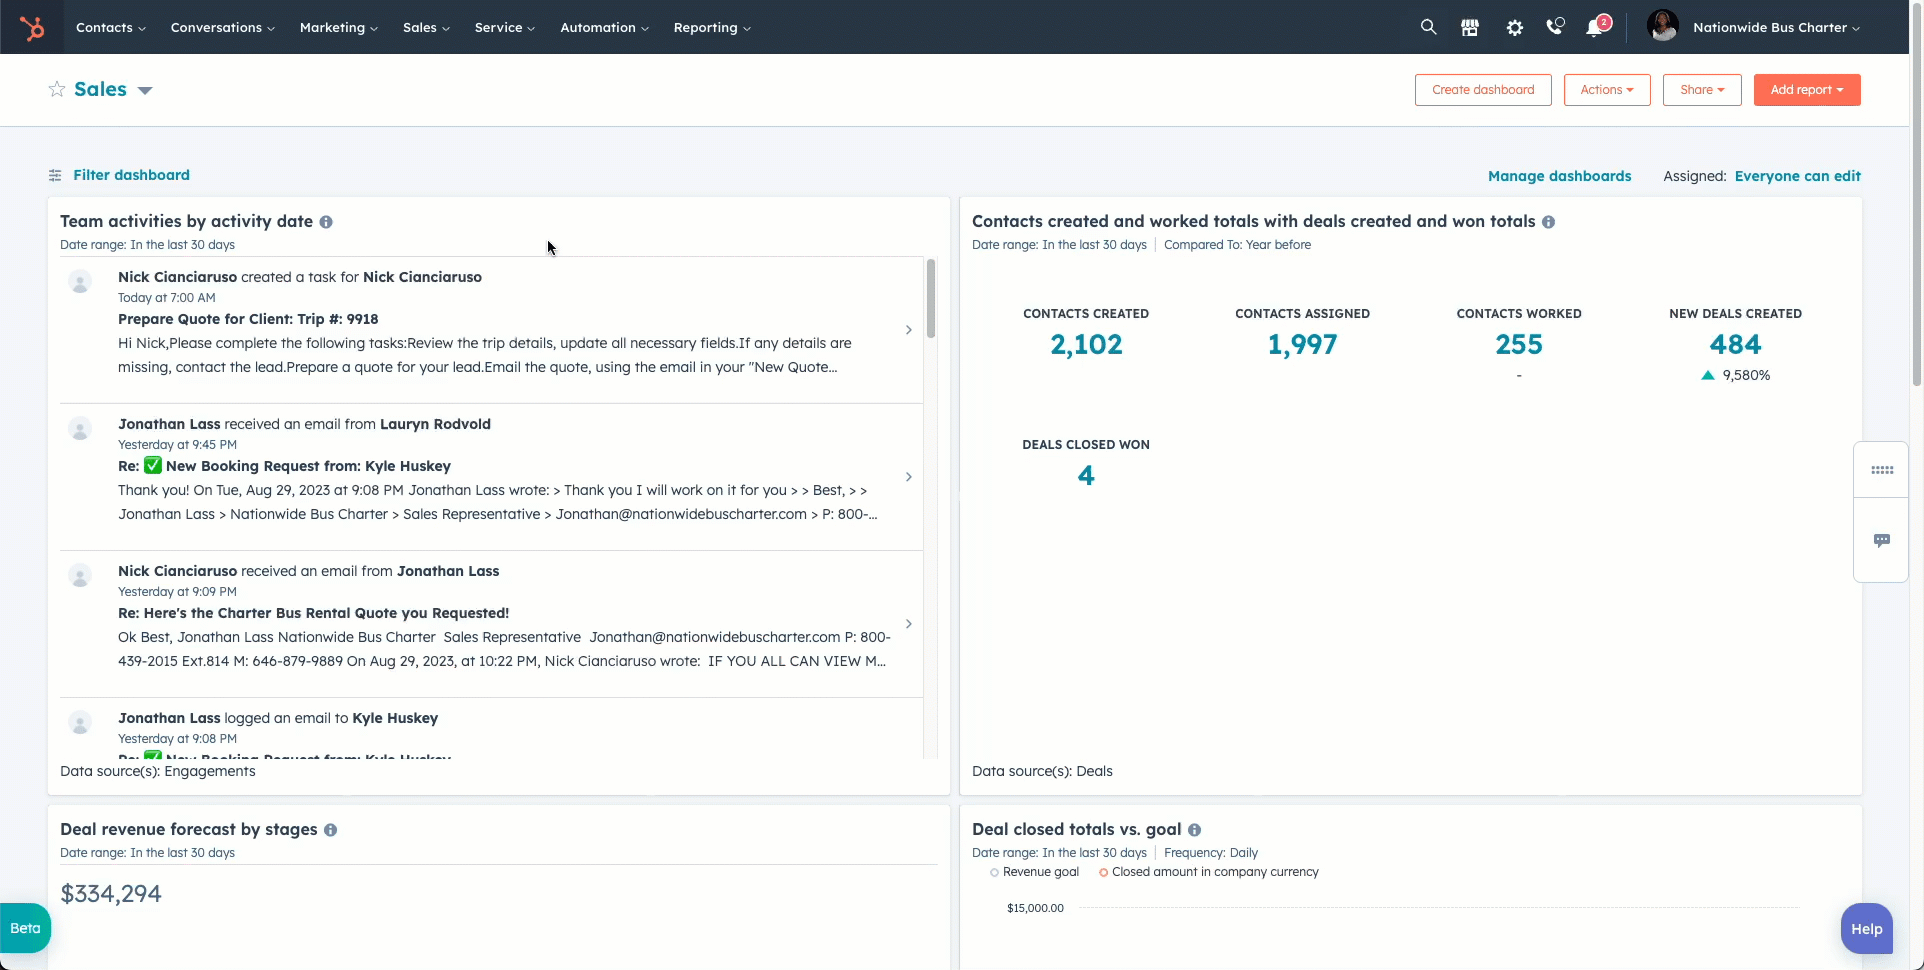The image size is (1924, 970).
Task: Open the Manage dashboards link
Action: point(1559,176)
